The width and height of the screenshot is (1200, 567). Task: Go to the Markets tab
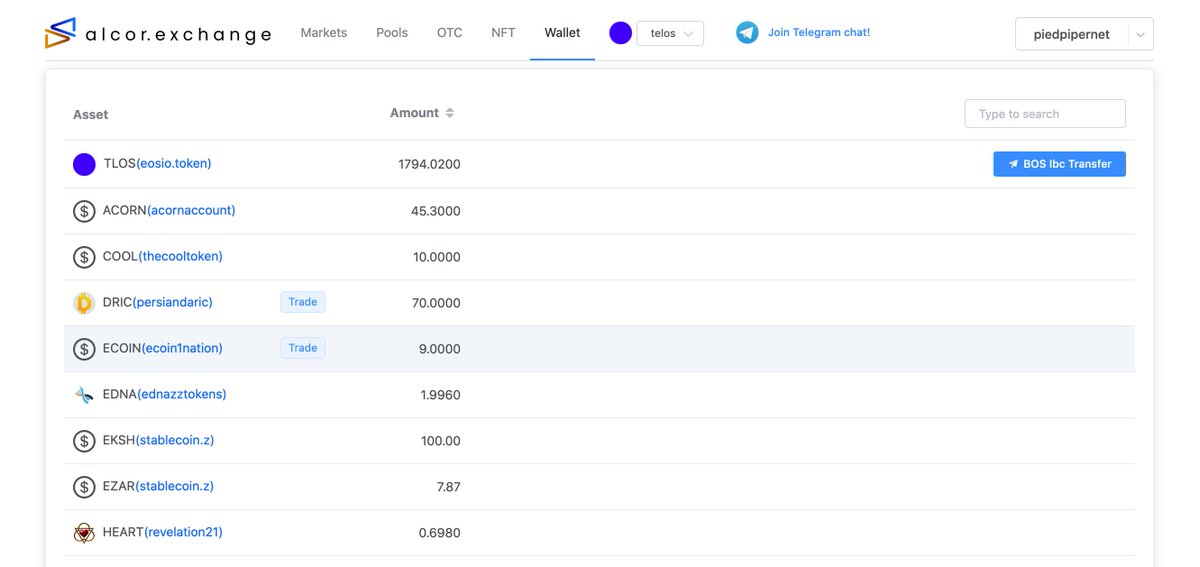324,33
